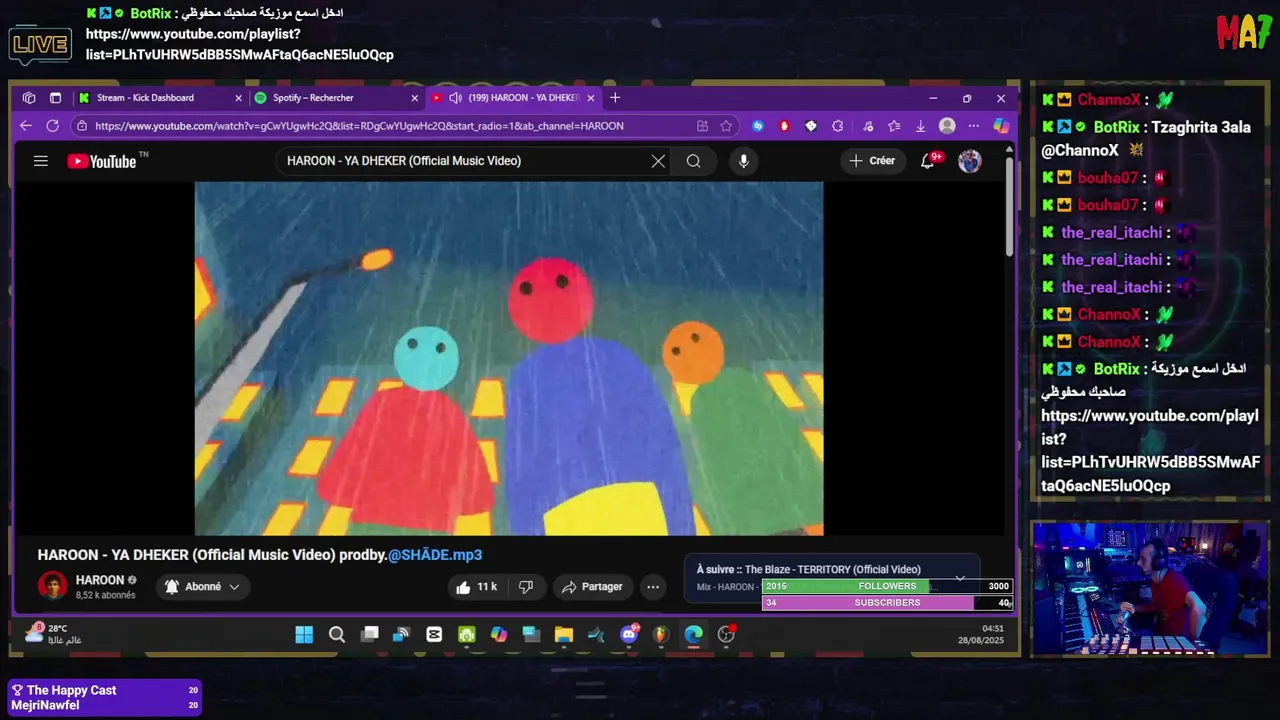Click the YouTube page vertical scrollbar
The image size is (1280, 720).
[x=1010, y=205]
